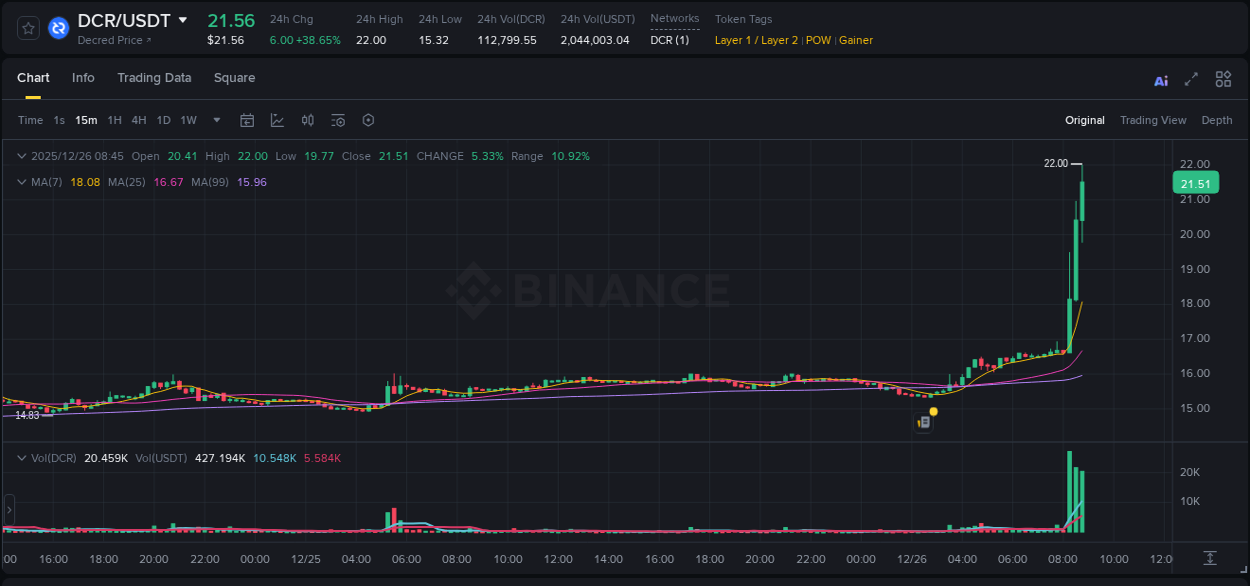Open the jump-to-date calendar icon
The width and height of the screenshot is (1250, 586).
point(247,120)
